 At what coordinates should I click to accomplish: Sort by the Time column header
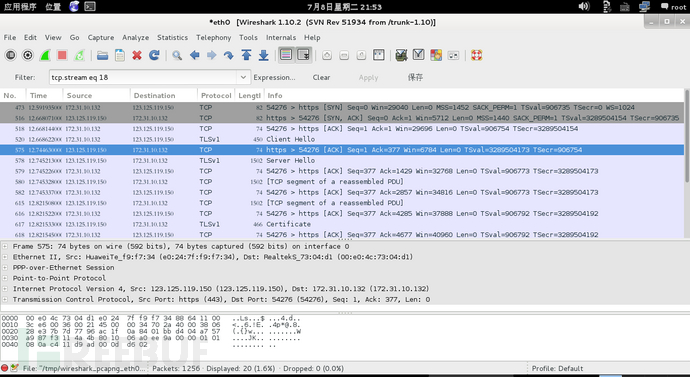[44, 95]
